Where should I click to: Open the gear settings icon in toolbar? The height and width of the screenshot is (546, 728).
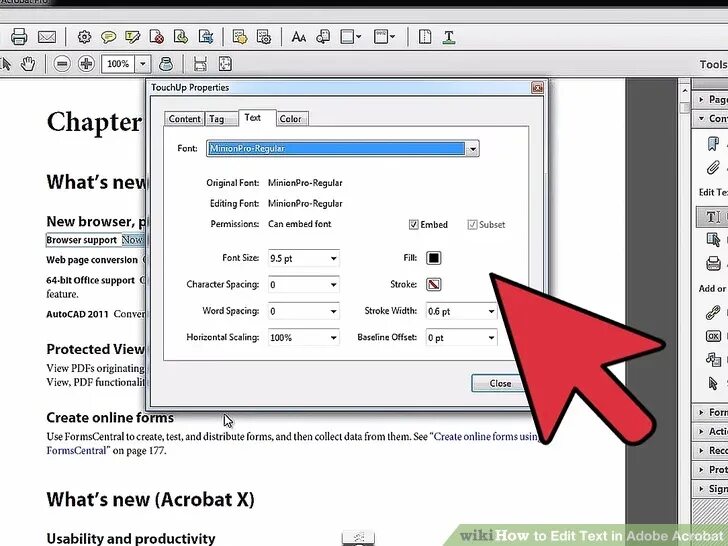84,37
